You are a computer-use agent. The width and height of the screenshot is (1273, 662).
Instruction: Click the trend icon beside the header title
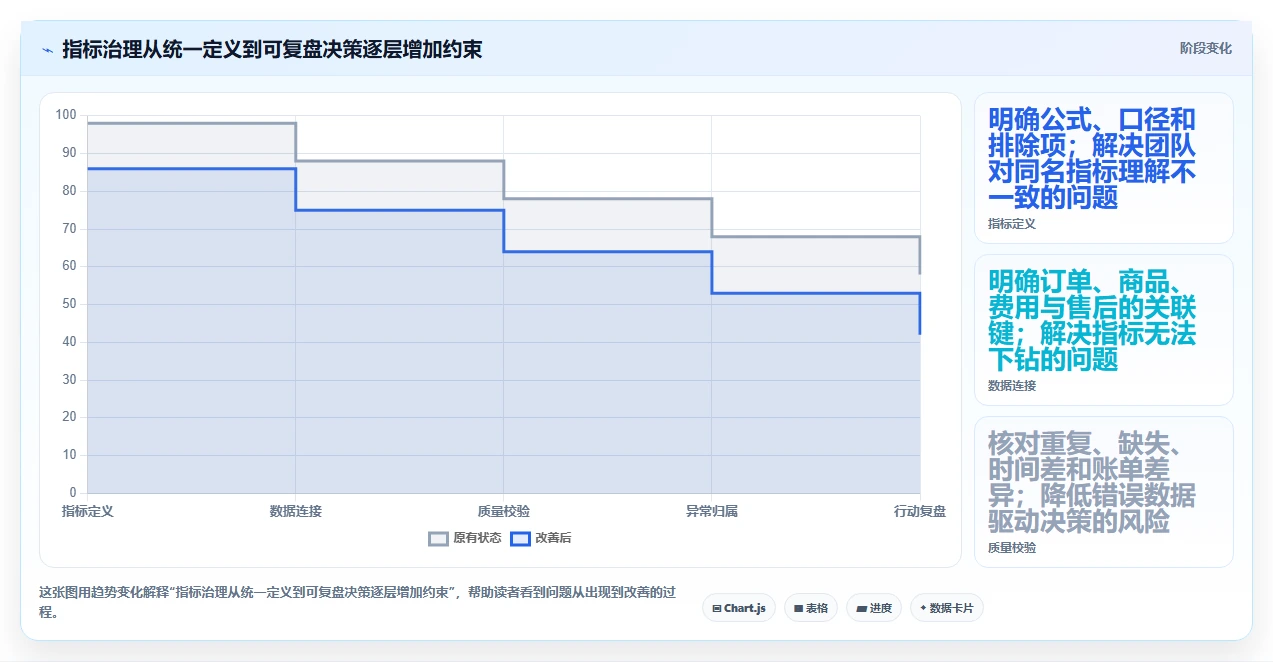coord(47,49)
